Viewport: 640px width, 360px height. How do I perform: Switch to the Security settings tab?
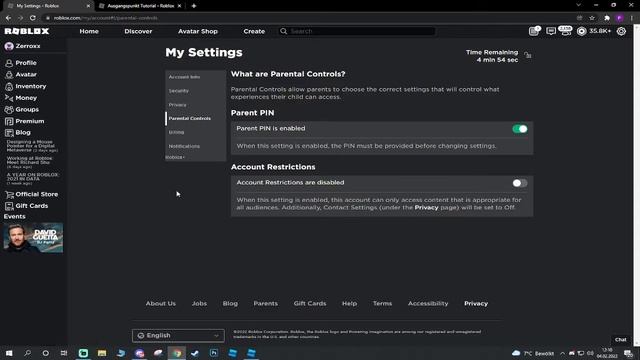pyautogui.click(x=179, y=91)
